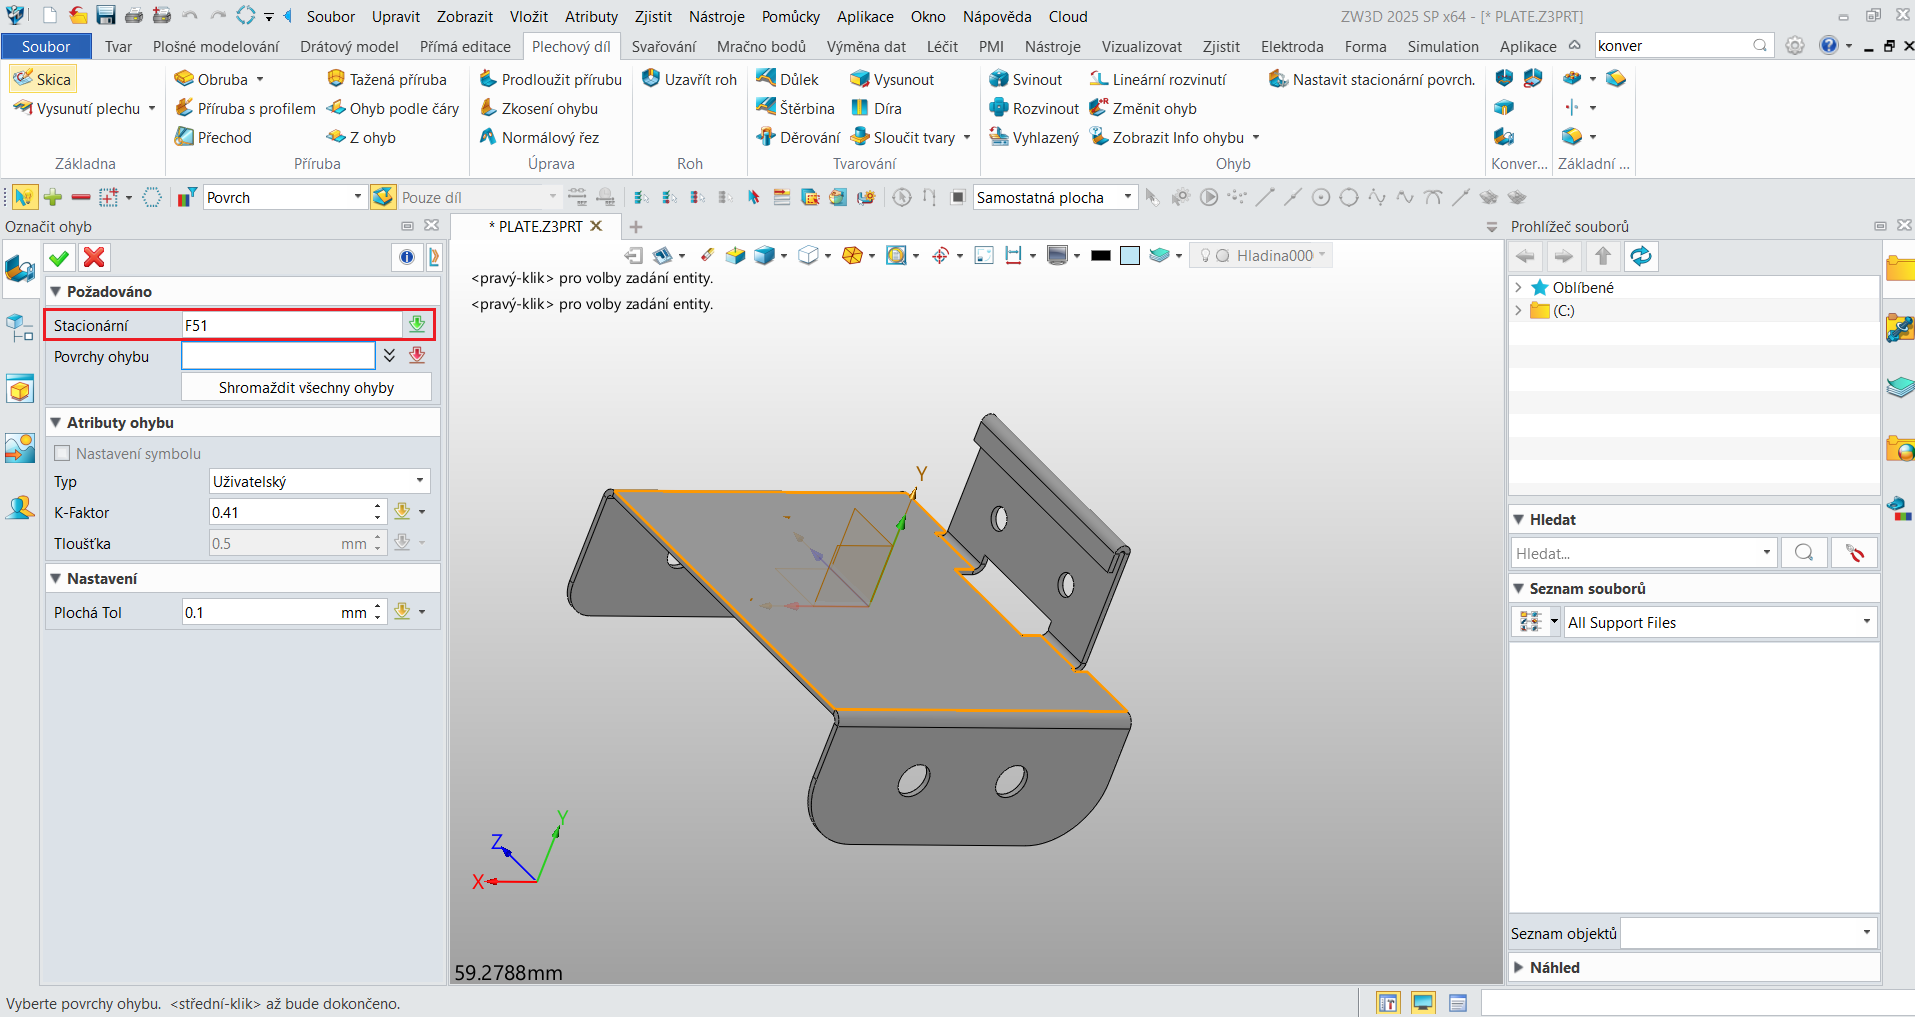Open the Zobrazit menu
The height and width of the screenshot is (1017, 1915).
(465, 16)
